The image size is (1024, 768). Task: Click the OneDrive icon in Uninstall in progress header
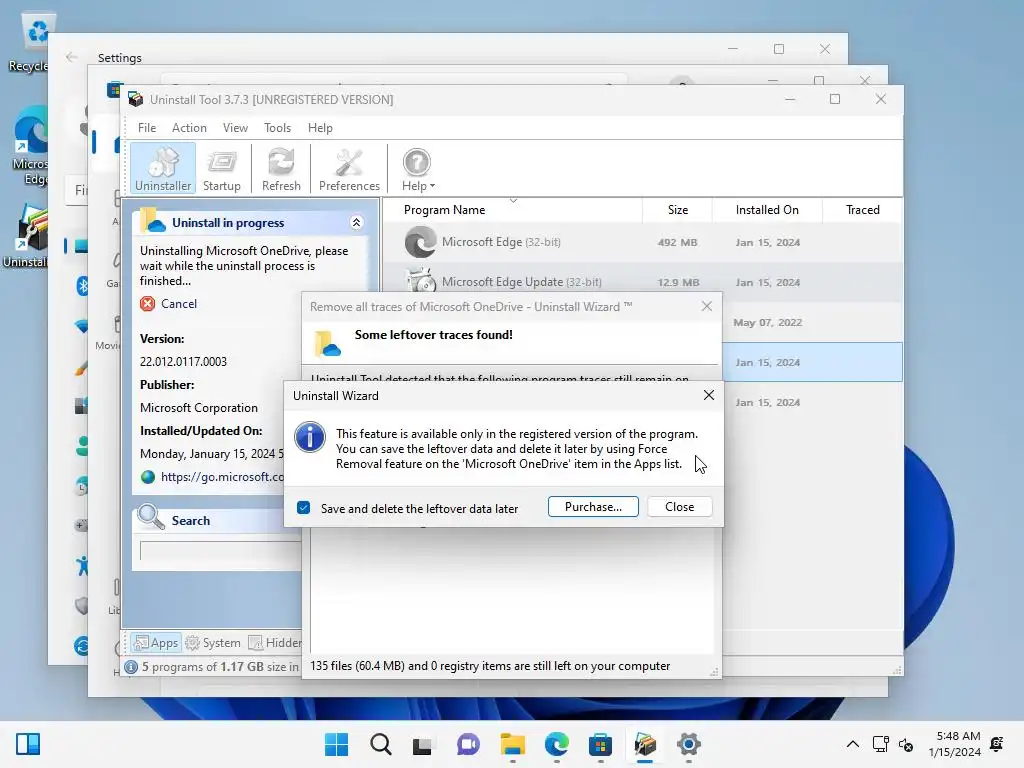153,221
